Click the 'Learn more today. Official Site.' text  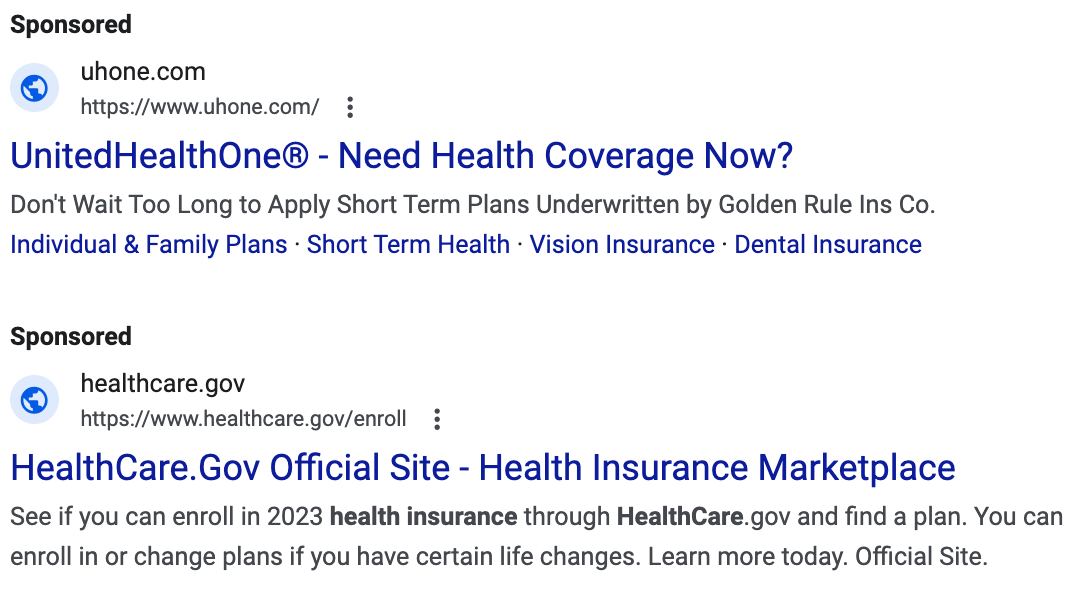(x=818, y=557)
